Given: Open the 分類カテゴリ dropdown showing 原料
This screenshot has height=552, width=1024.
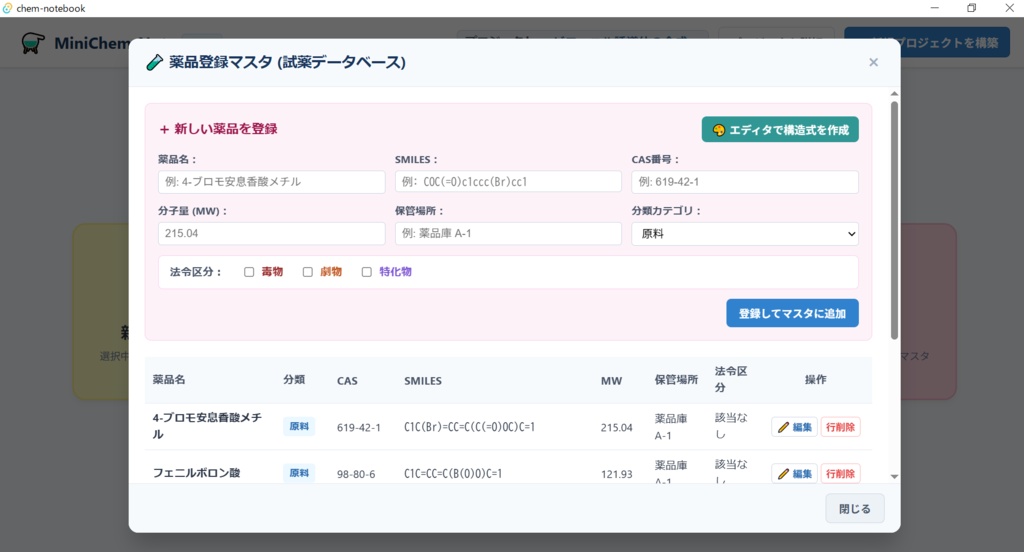Looking at the screenshot, I should (x=744, y=234).
